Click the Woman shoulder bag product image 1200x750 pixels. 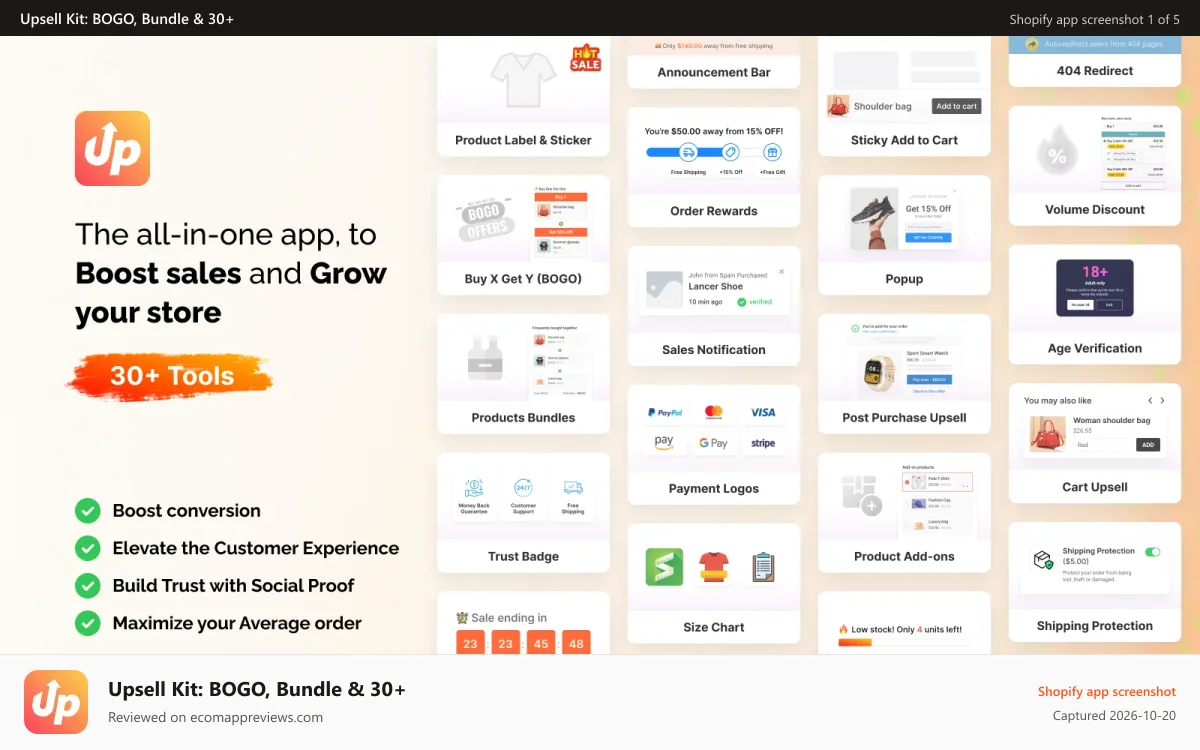(x=1046, y=434)
